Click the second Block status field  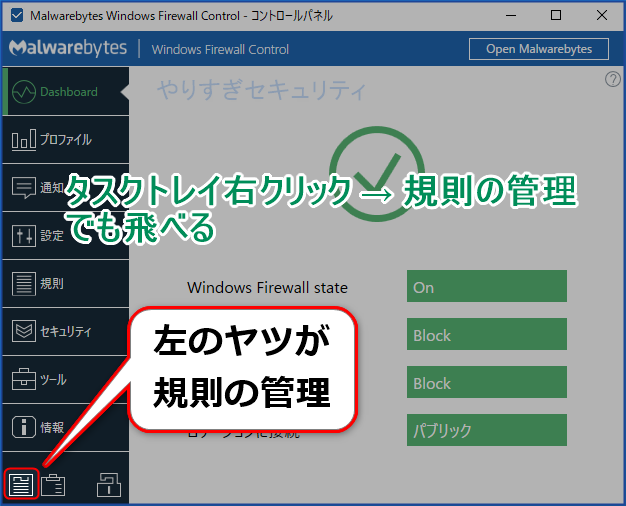pyautogui.click(x=487, y=382)
